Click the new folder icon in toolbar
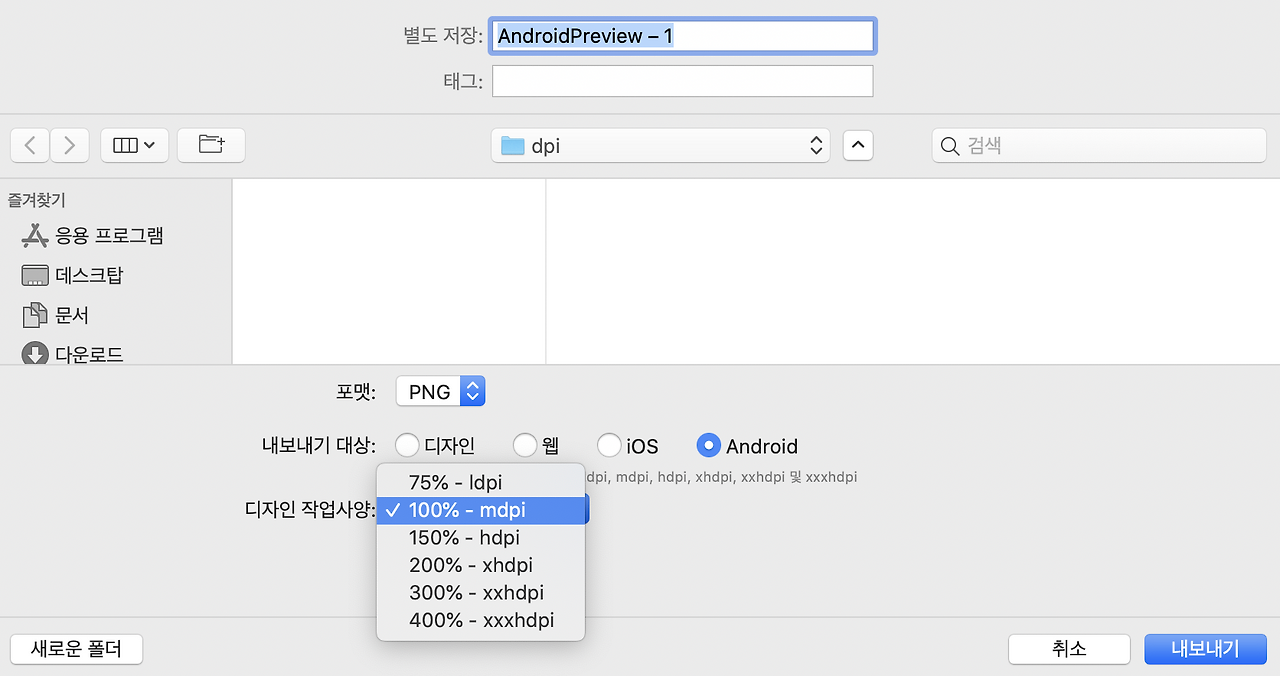The width and height of the screenshot is (1280, 676). pos(210,144)
